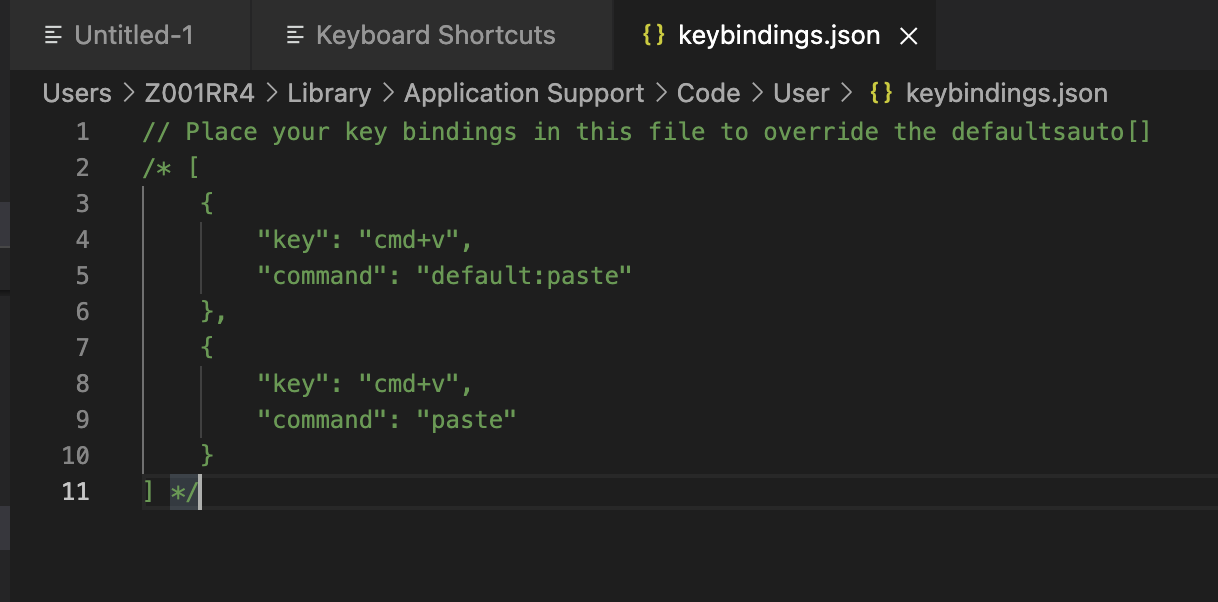Expand the chevron after Users breadcrumb
1218x602 pixels.
tap(130, 92)
